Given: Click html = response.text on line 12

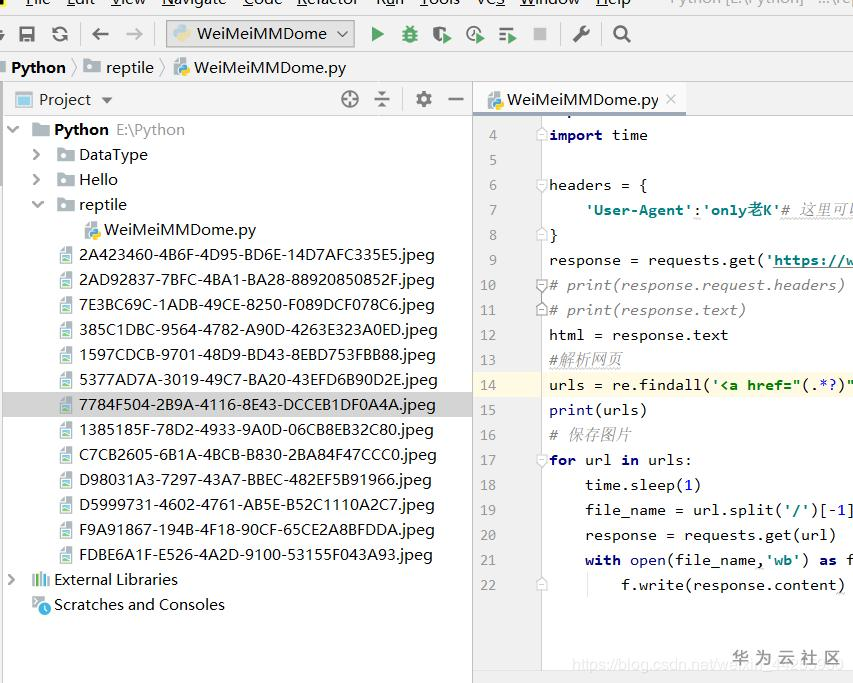Looking at the screenshot, I should [638, 335].
